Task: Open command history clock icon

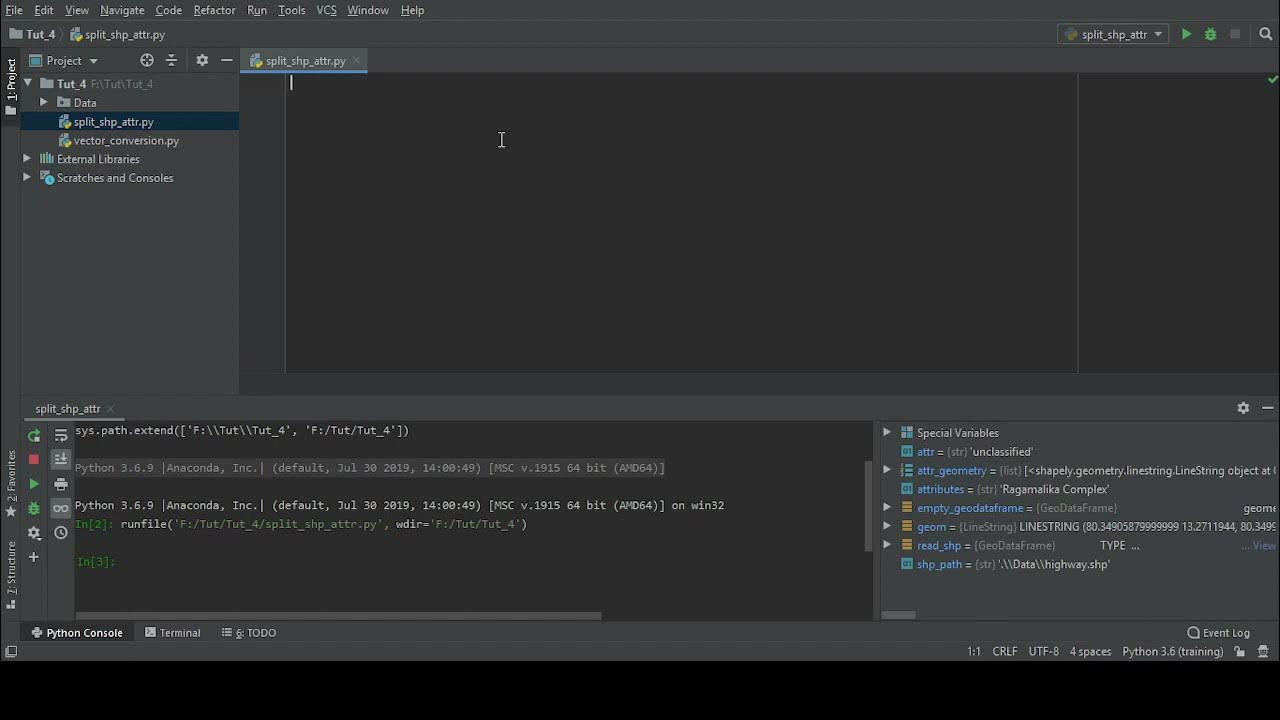Action: (x=61, y=533)
